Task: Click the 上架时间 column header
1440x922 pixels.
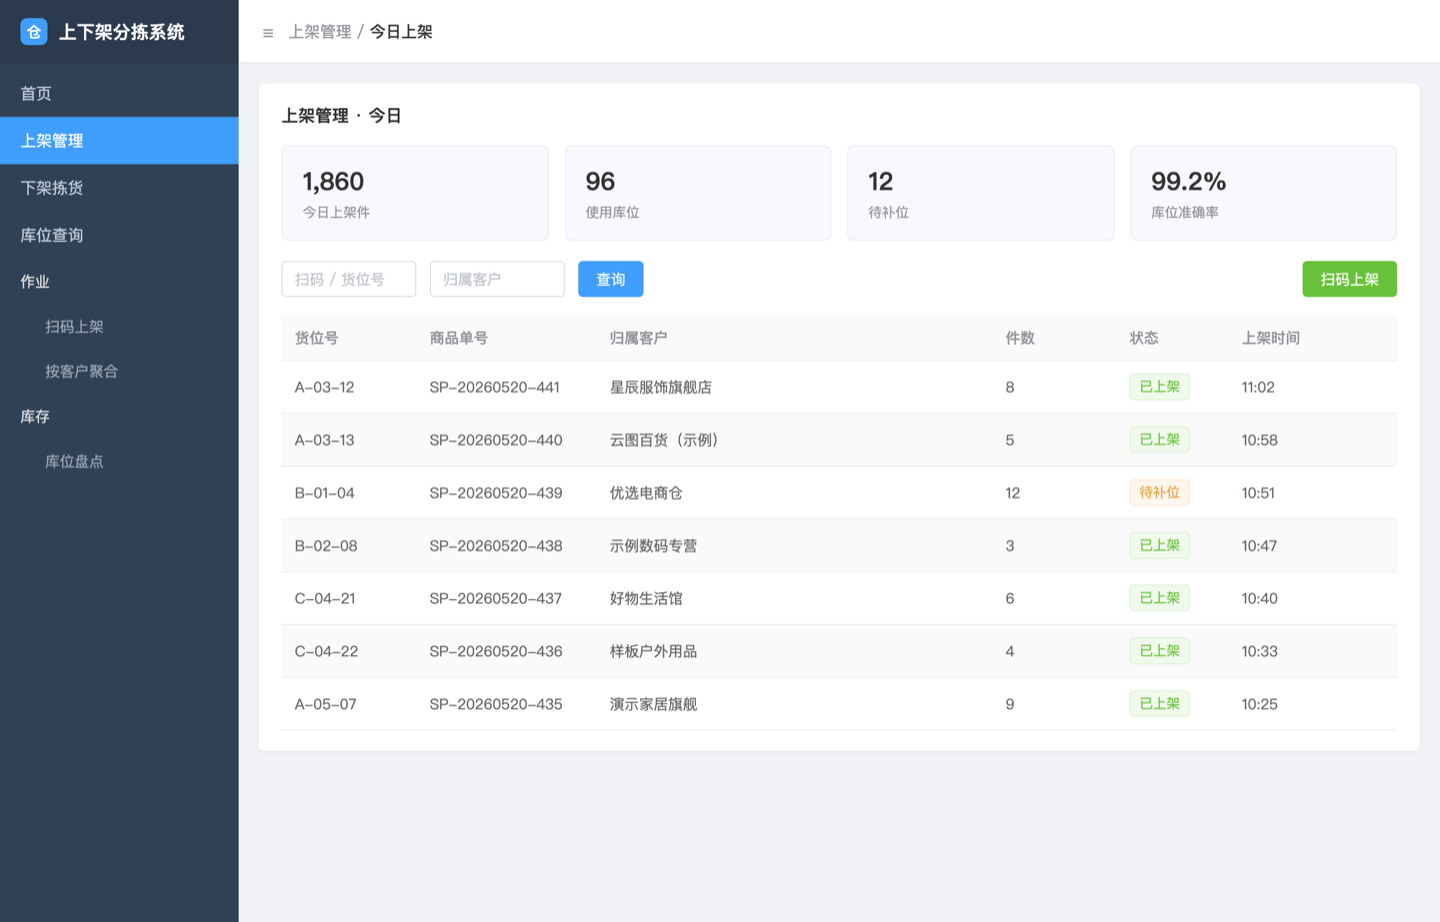Action: click(1271, 338)
